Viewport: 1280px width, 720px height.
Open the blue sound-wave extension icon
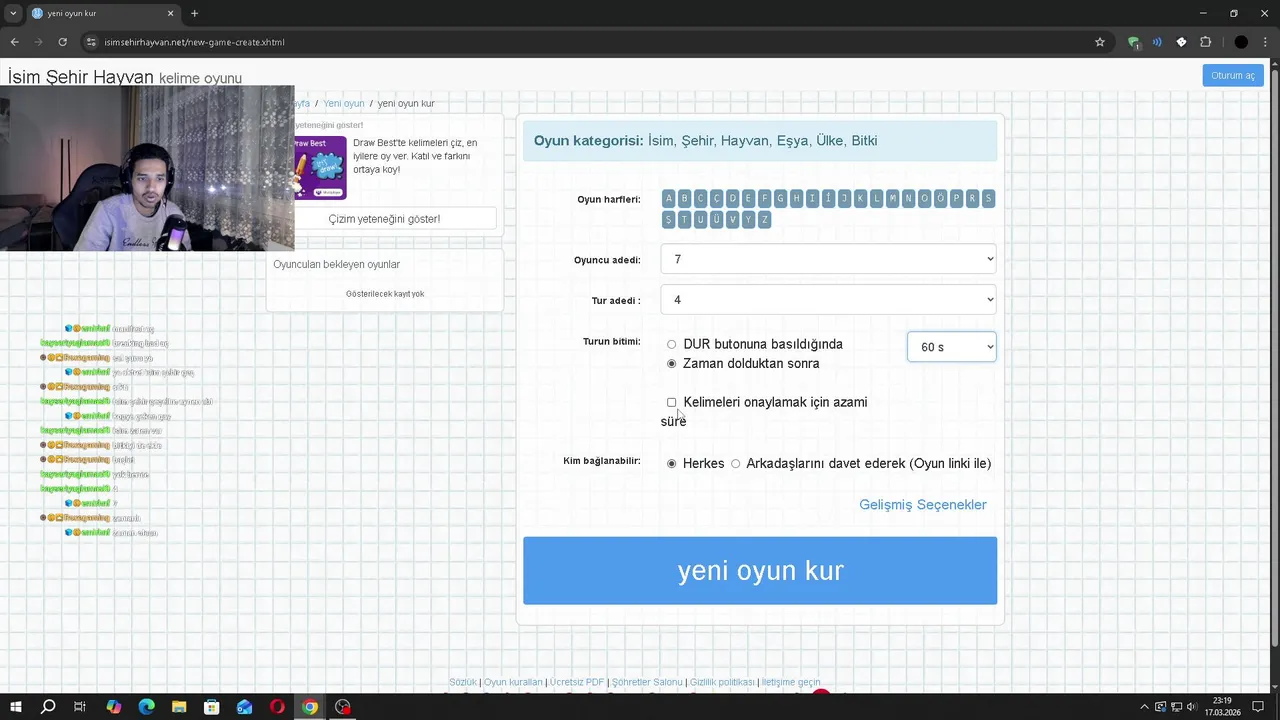[1157, 42]
